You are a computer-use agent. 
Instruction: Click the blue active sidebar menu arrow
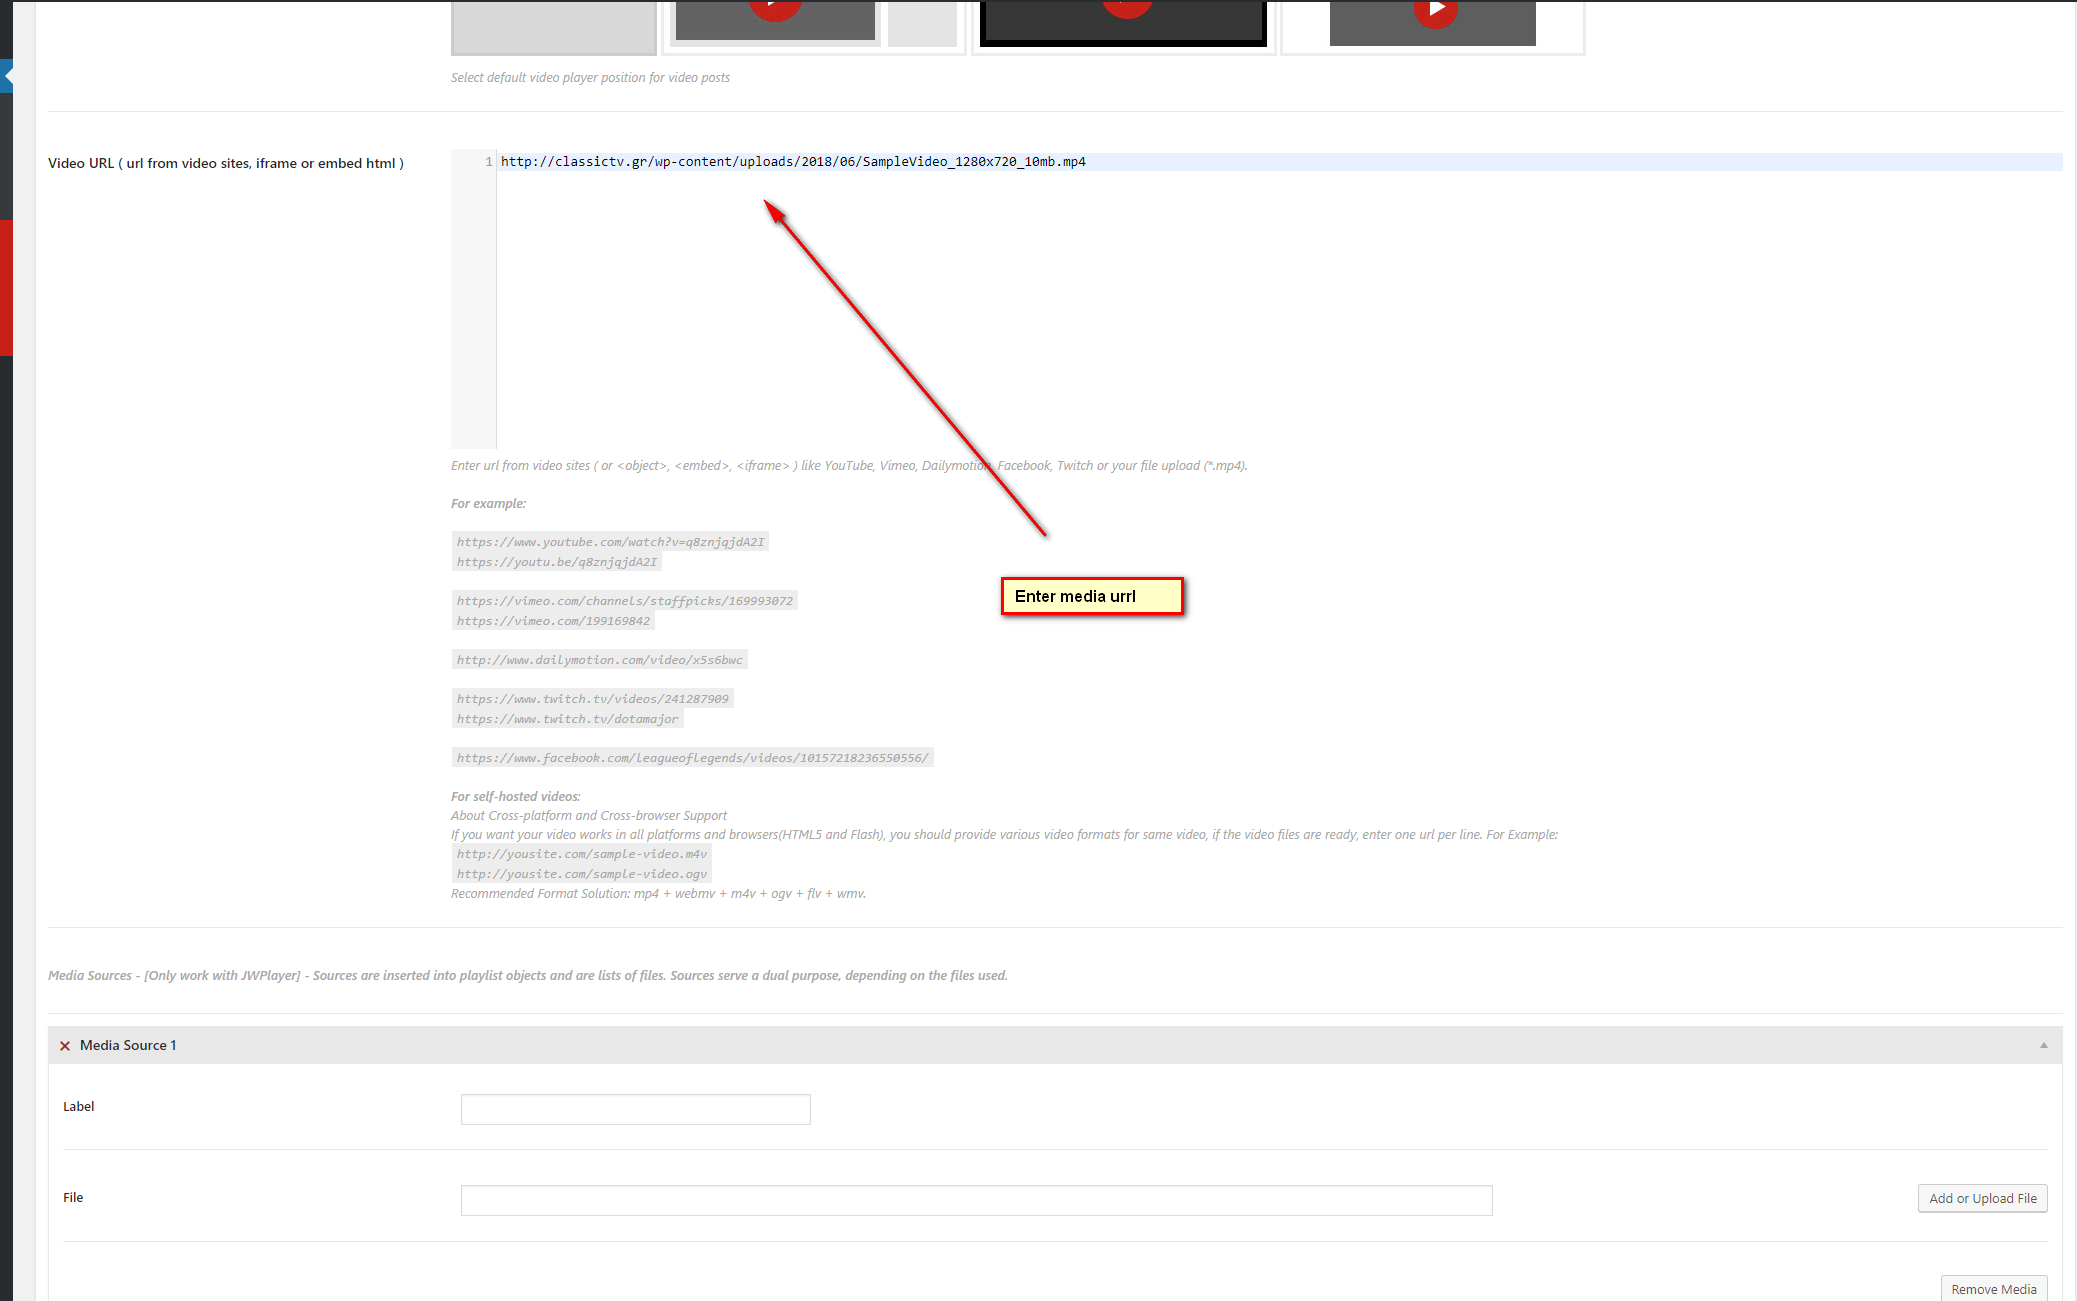[x=7, y=75]
